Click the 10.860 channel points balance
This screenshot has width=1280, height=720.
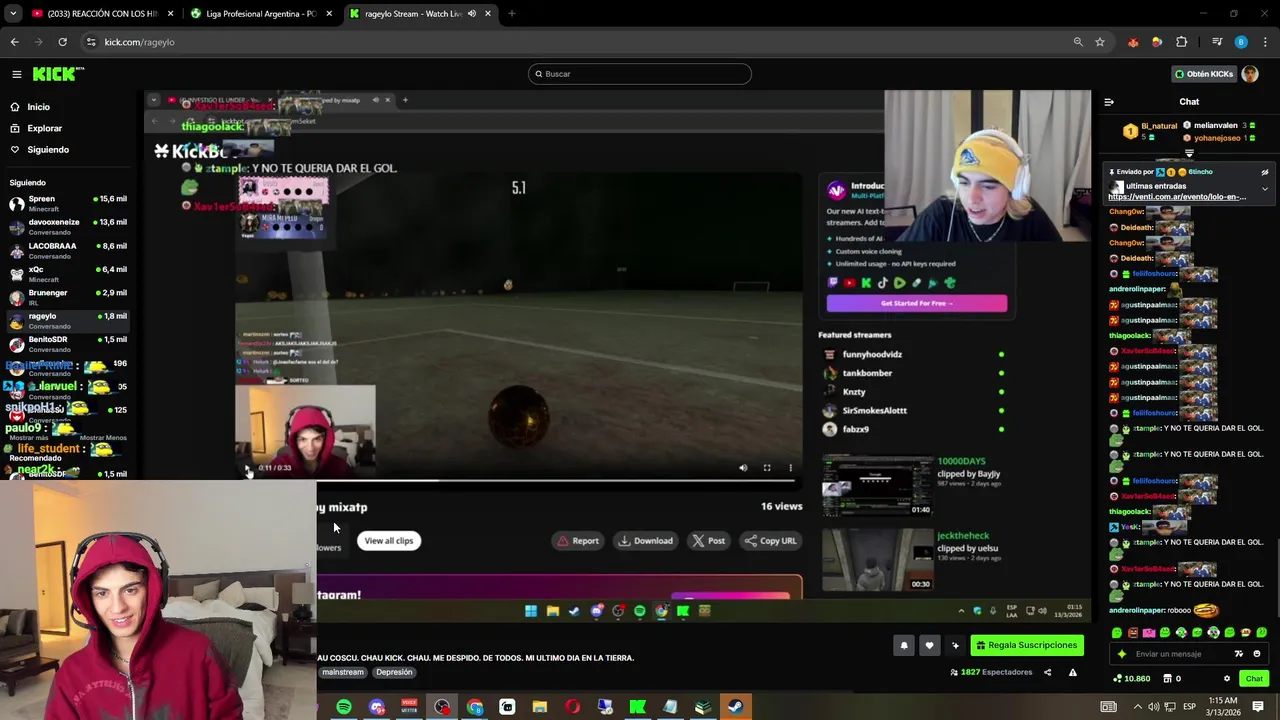pyautogui.click(x=1132, y=679)
